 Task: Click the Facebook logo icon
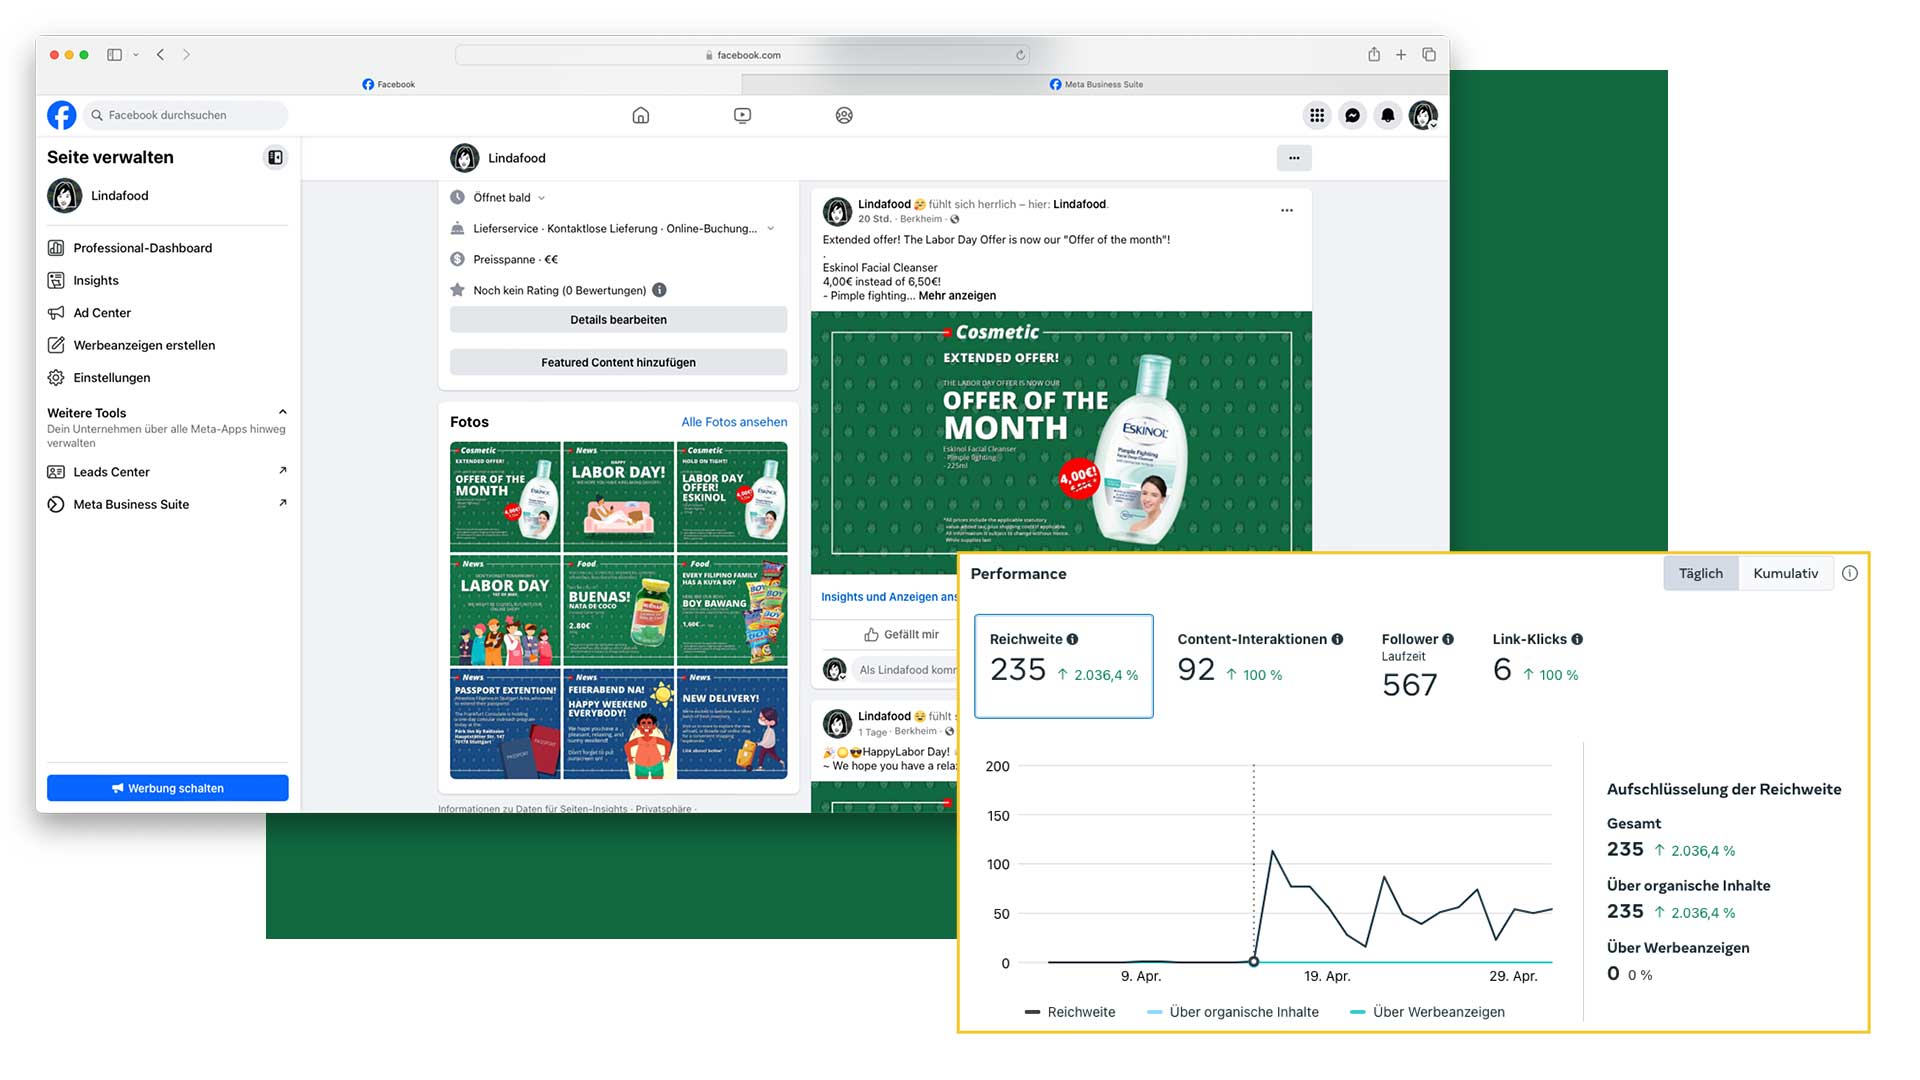pyautogui.click(x=62, y=115)
